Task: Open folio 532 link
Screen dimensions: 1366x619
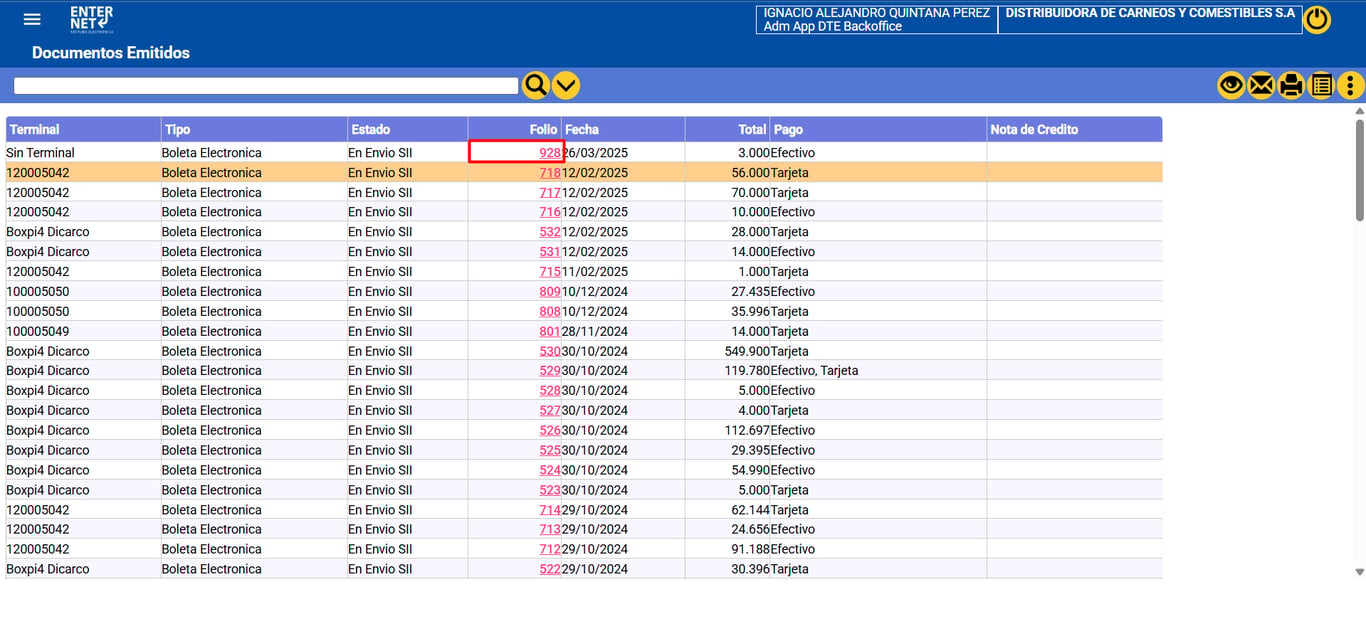Action: click(x=550, y=232)
